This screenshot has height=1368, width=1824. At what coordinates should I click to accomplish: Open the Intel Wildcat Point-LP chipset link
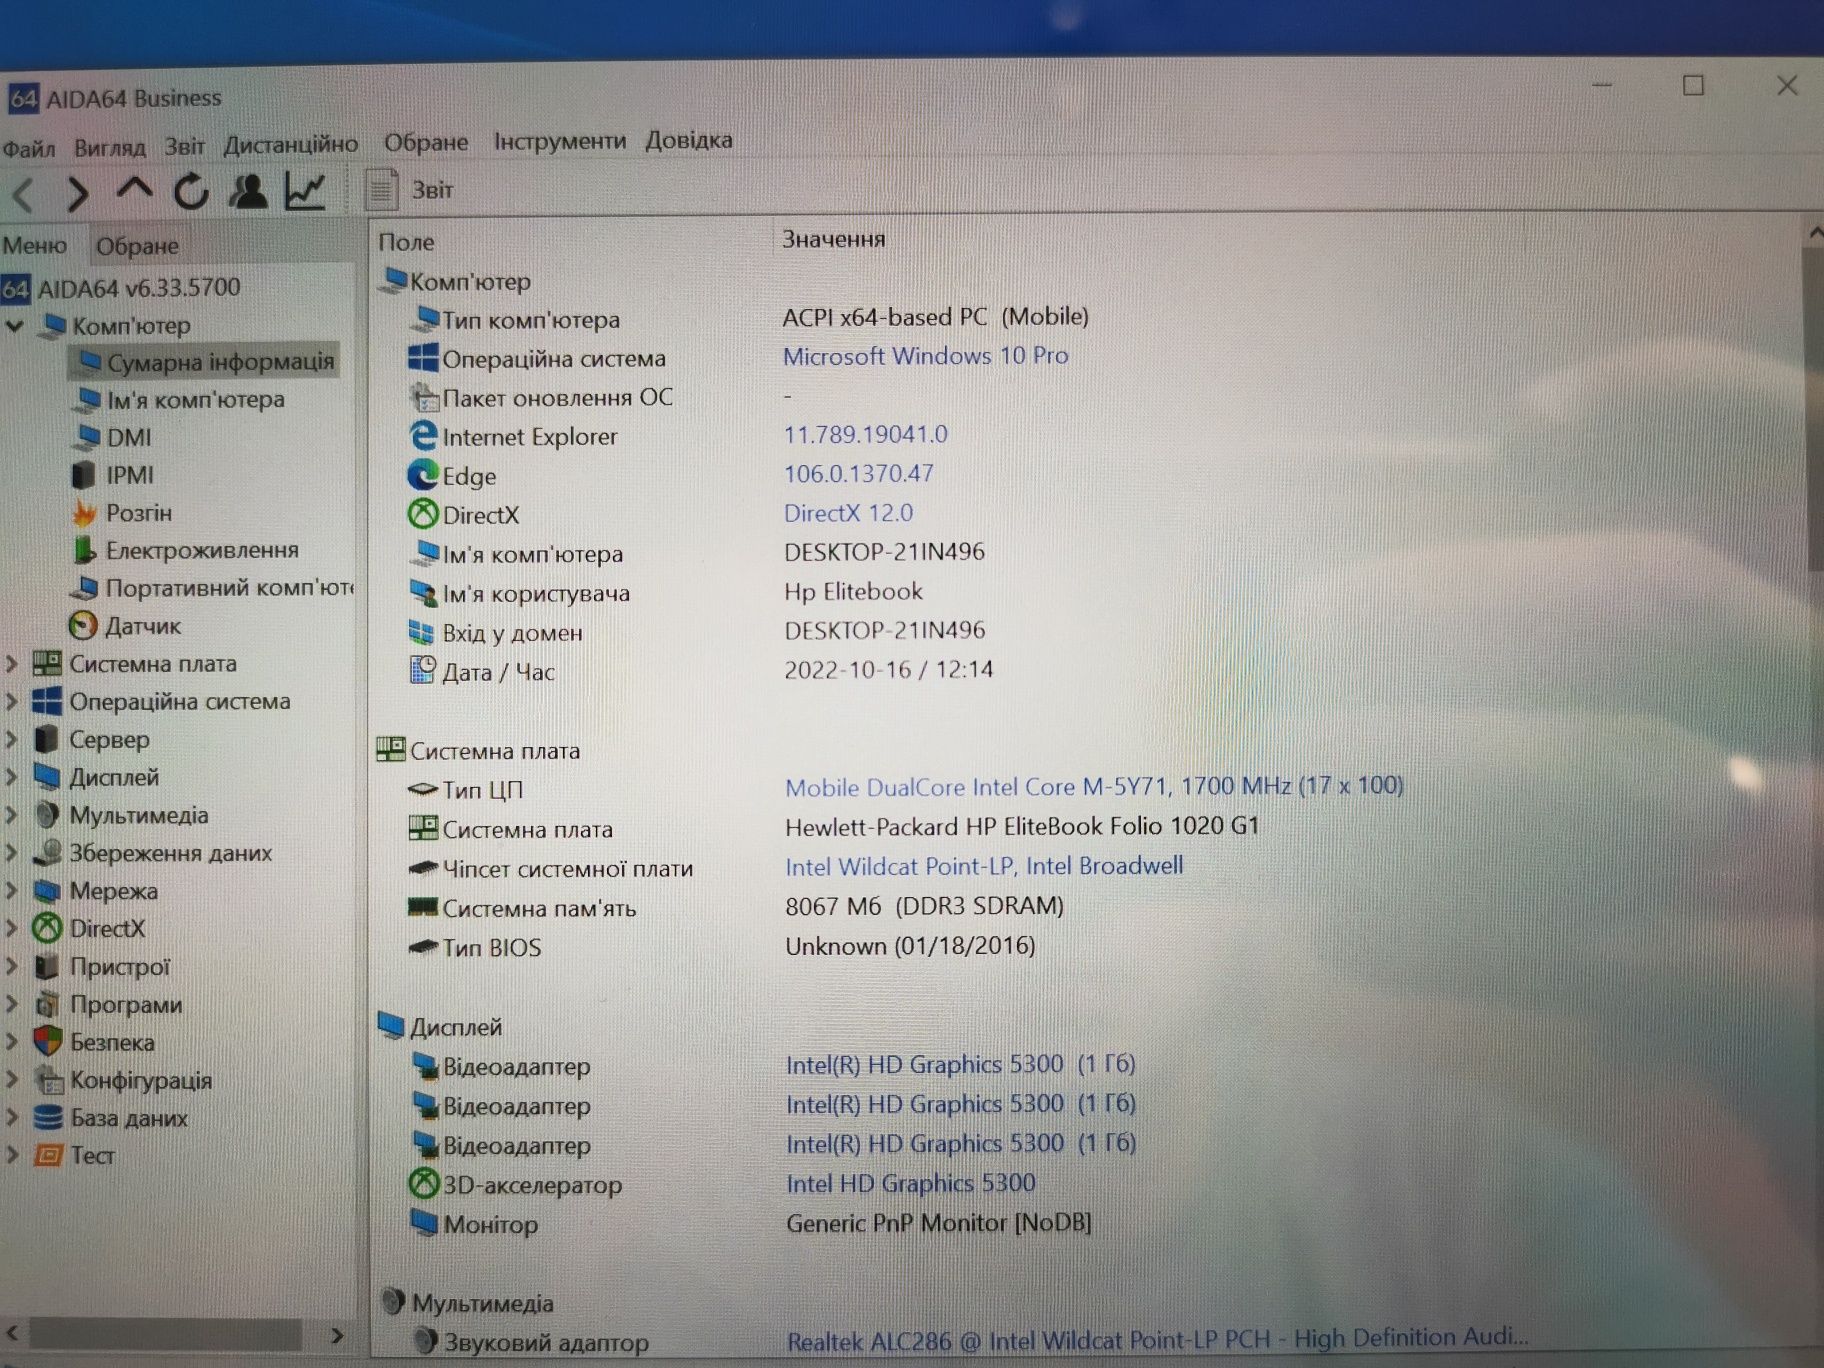point(983,866)
